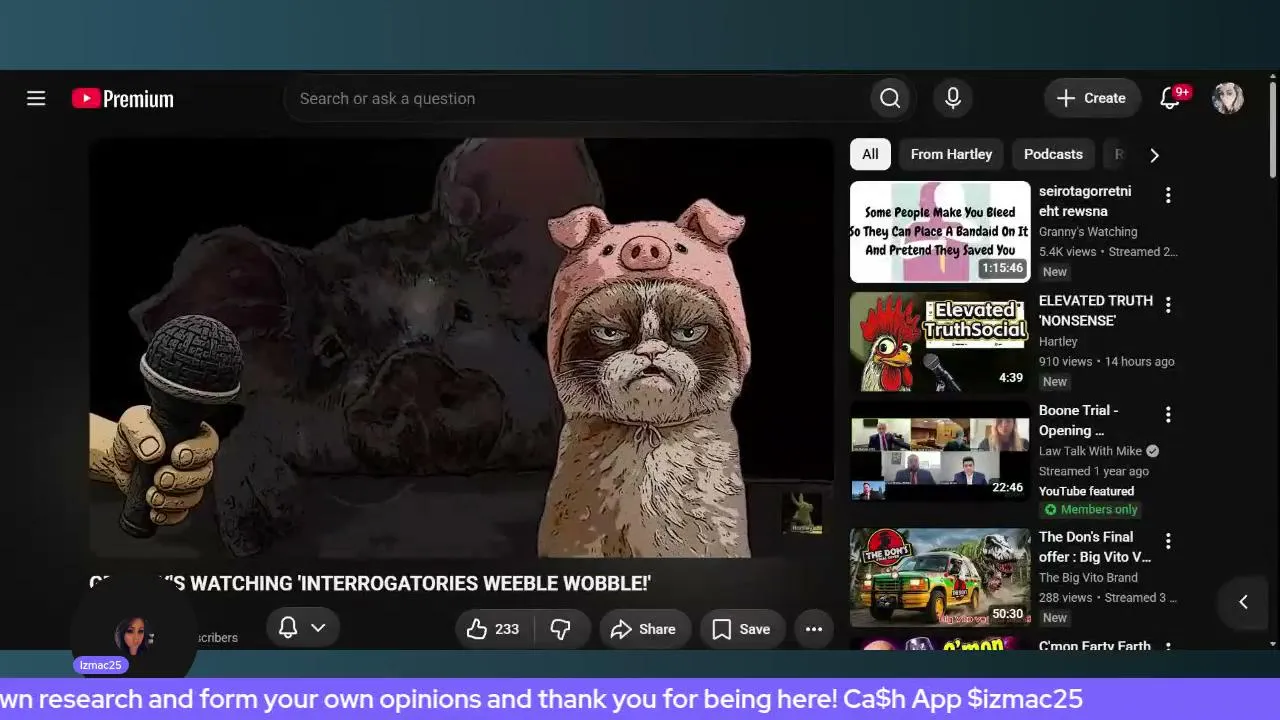Image resolution: width=1280 pixels, height=720 pixels.
Task: Click the 'Members only' badge
Action: click(1091, 510)
